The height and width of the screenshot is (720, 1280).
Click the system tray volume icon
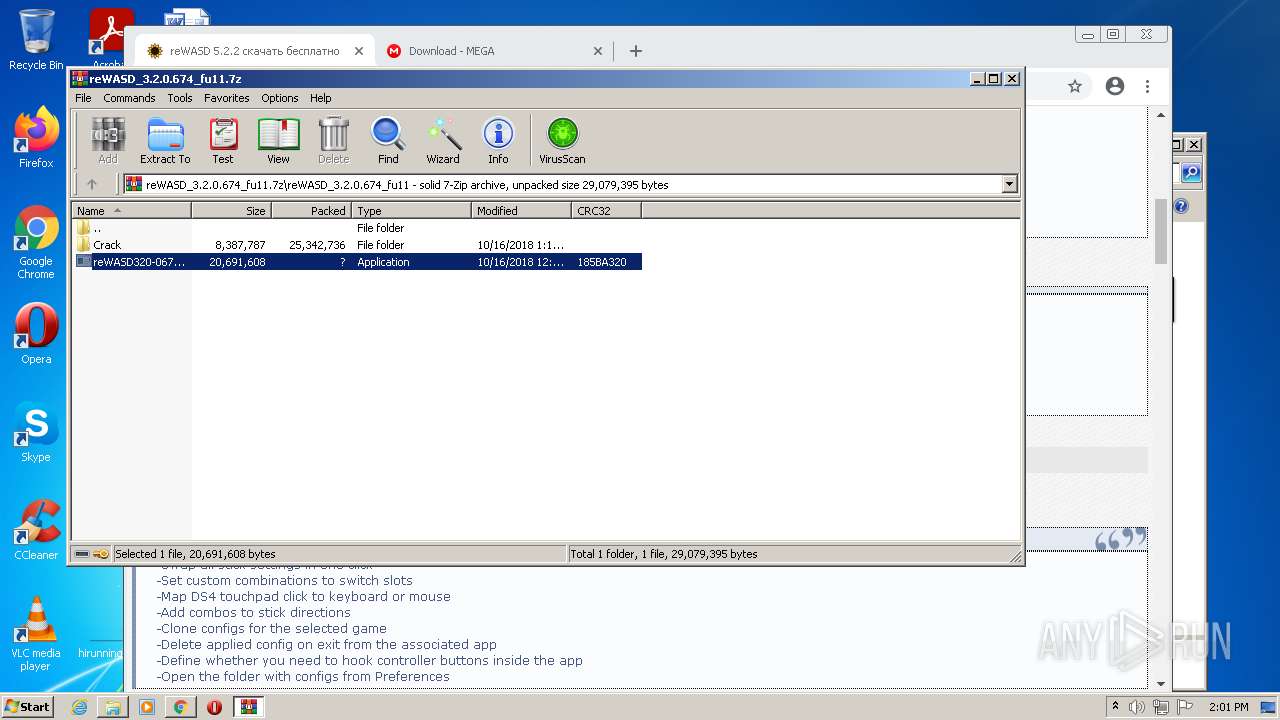pyautogui.click(x=1137, y=707)
